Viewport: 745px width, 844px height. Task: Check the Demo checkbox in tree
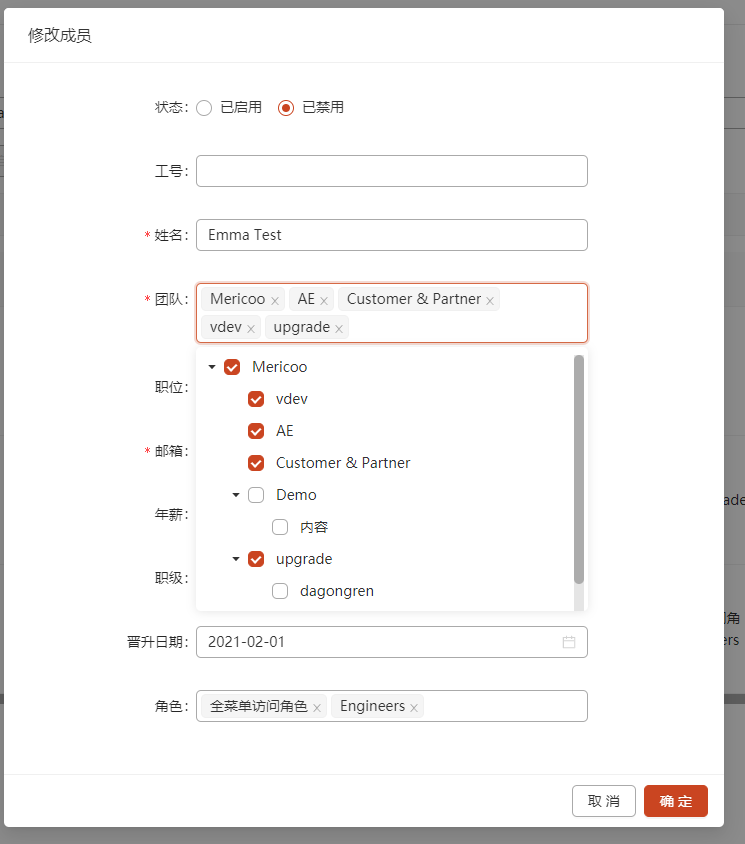tap(256, 495)
